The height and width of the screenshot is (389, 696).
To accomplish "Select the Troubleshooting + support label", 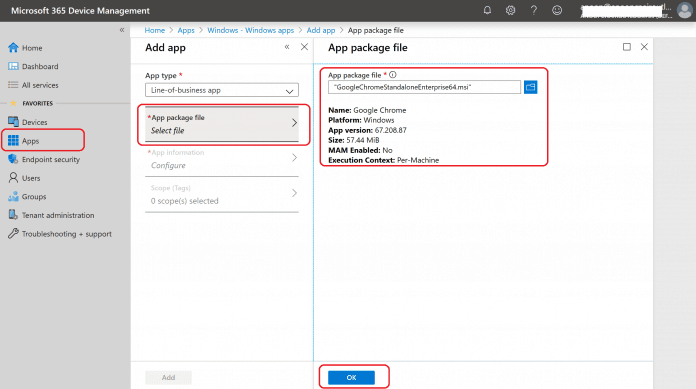I will tap(67, 234).
